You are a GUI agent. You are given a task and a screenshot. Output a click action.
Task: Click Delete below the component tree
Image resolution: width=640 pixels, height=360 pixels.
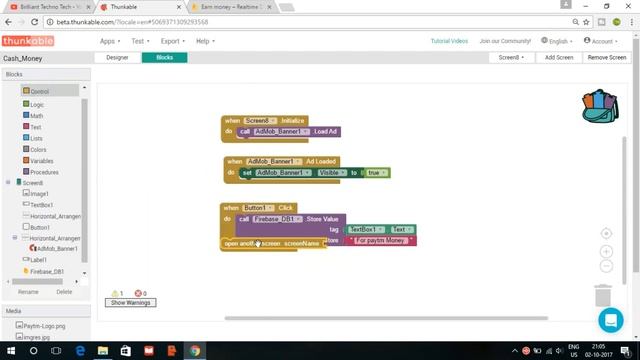(64, 292)
